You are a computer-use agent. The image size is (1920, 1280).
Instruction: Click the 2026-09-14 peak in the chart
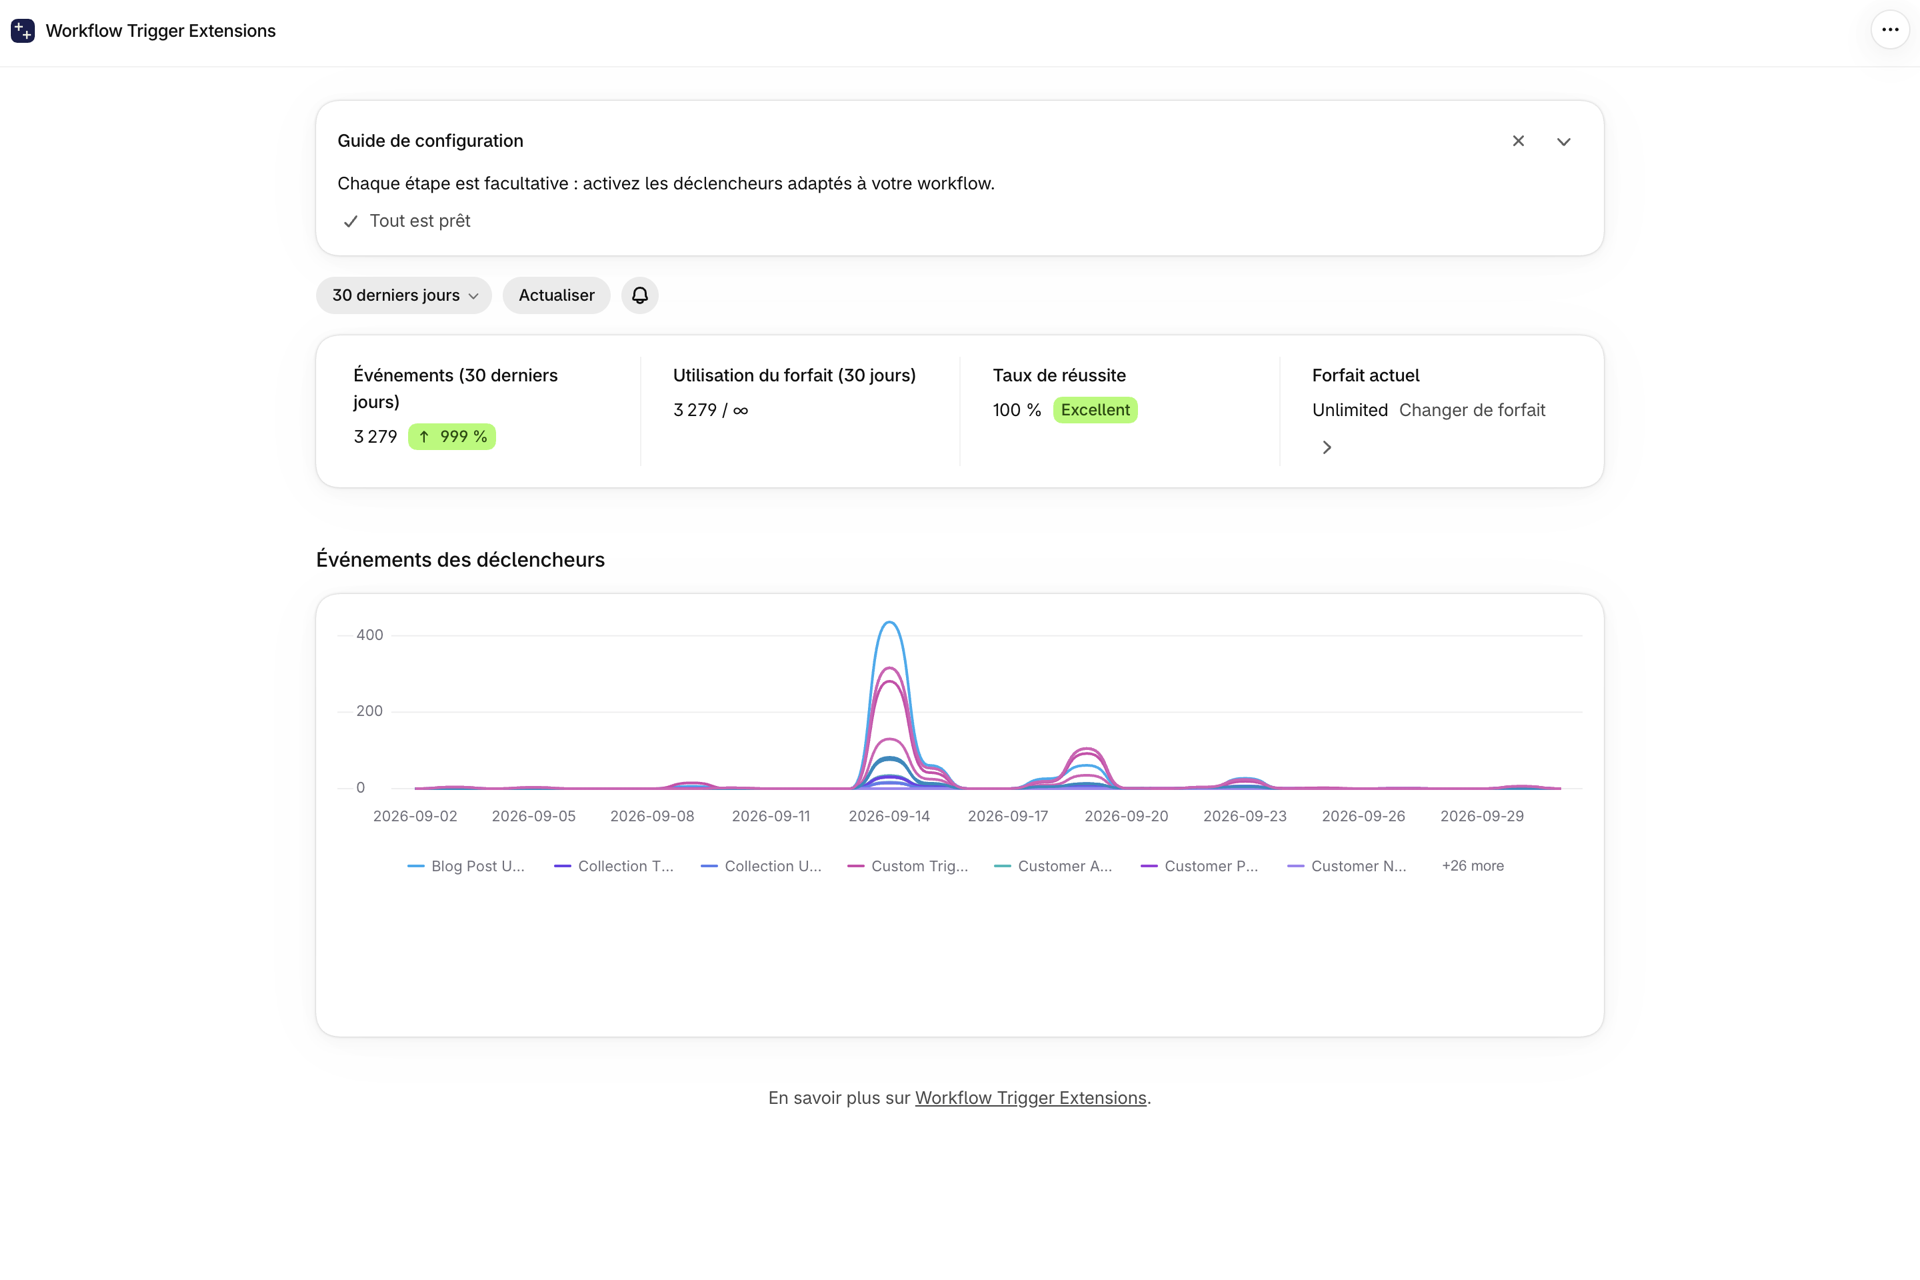[889, 624]
